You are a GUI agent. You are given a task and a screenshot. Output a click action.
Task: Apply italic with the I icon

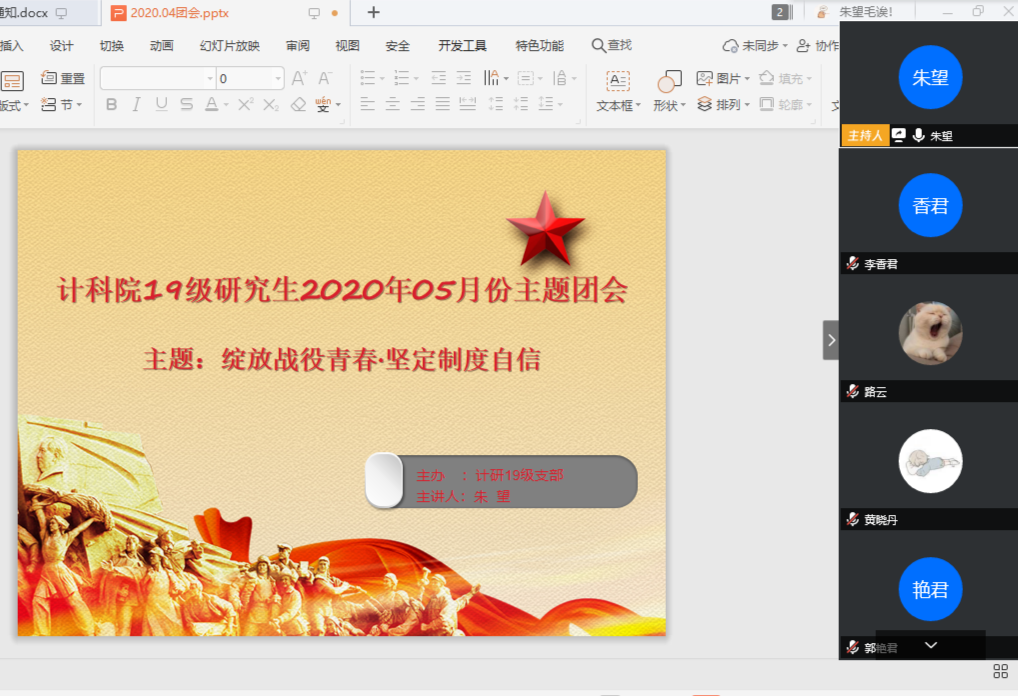point(136,105)
